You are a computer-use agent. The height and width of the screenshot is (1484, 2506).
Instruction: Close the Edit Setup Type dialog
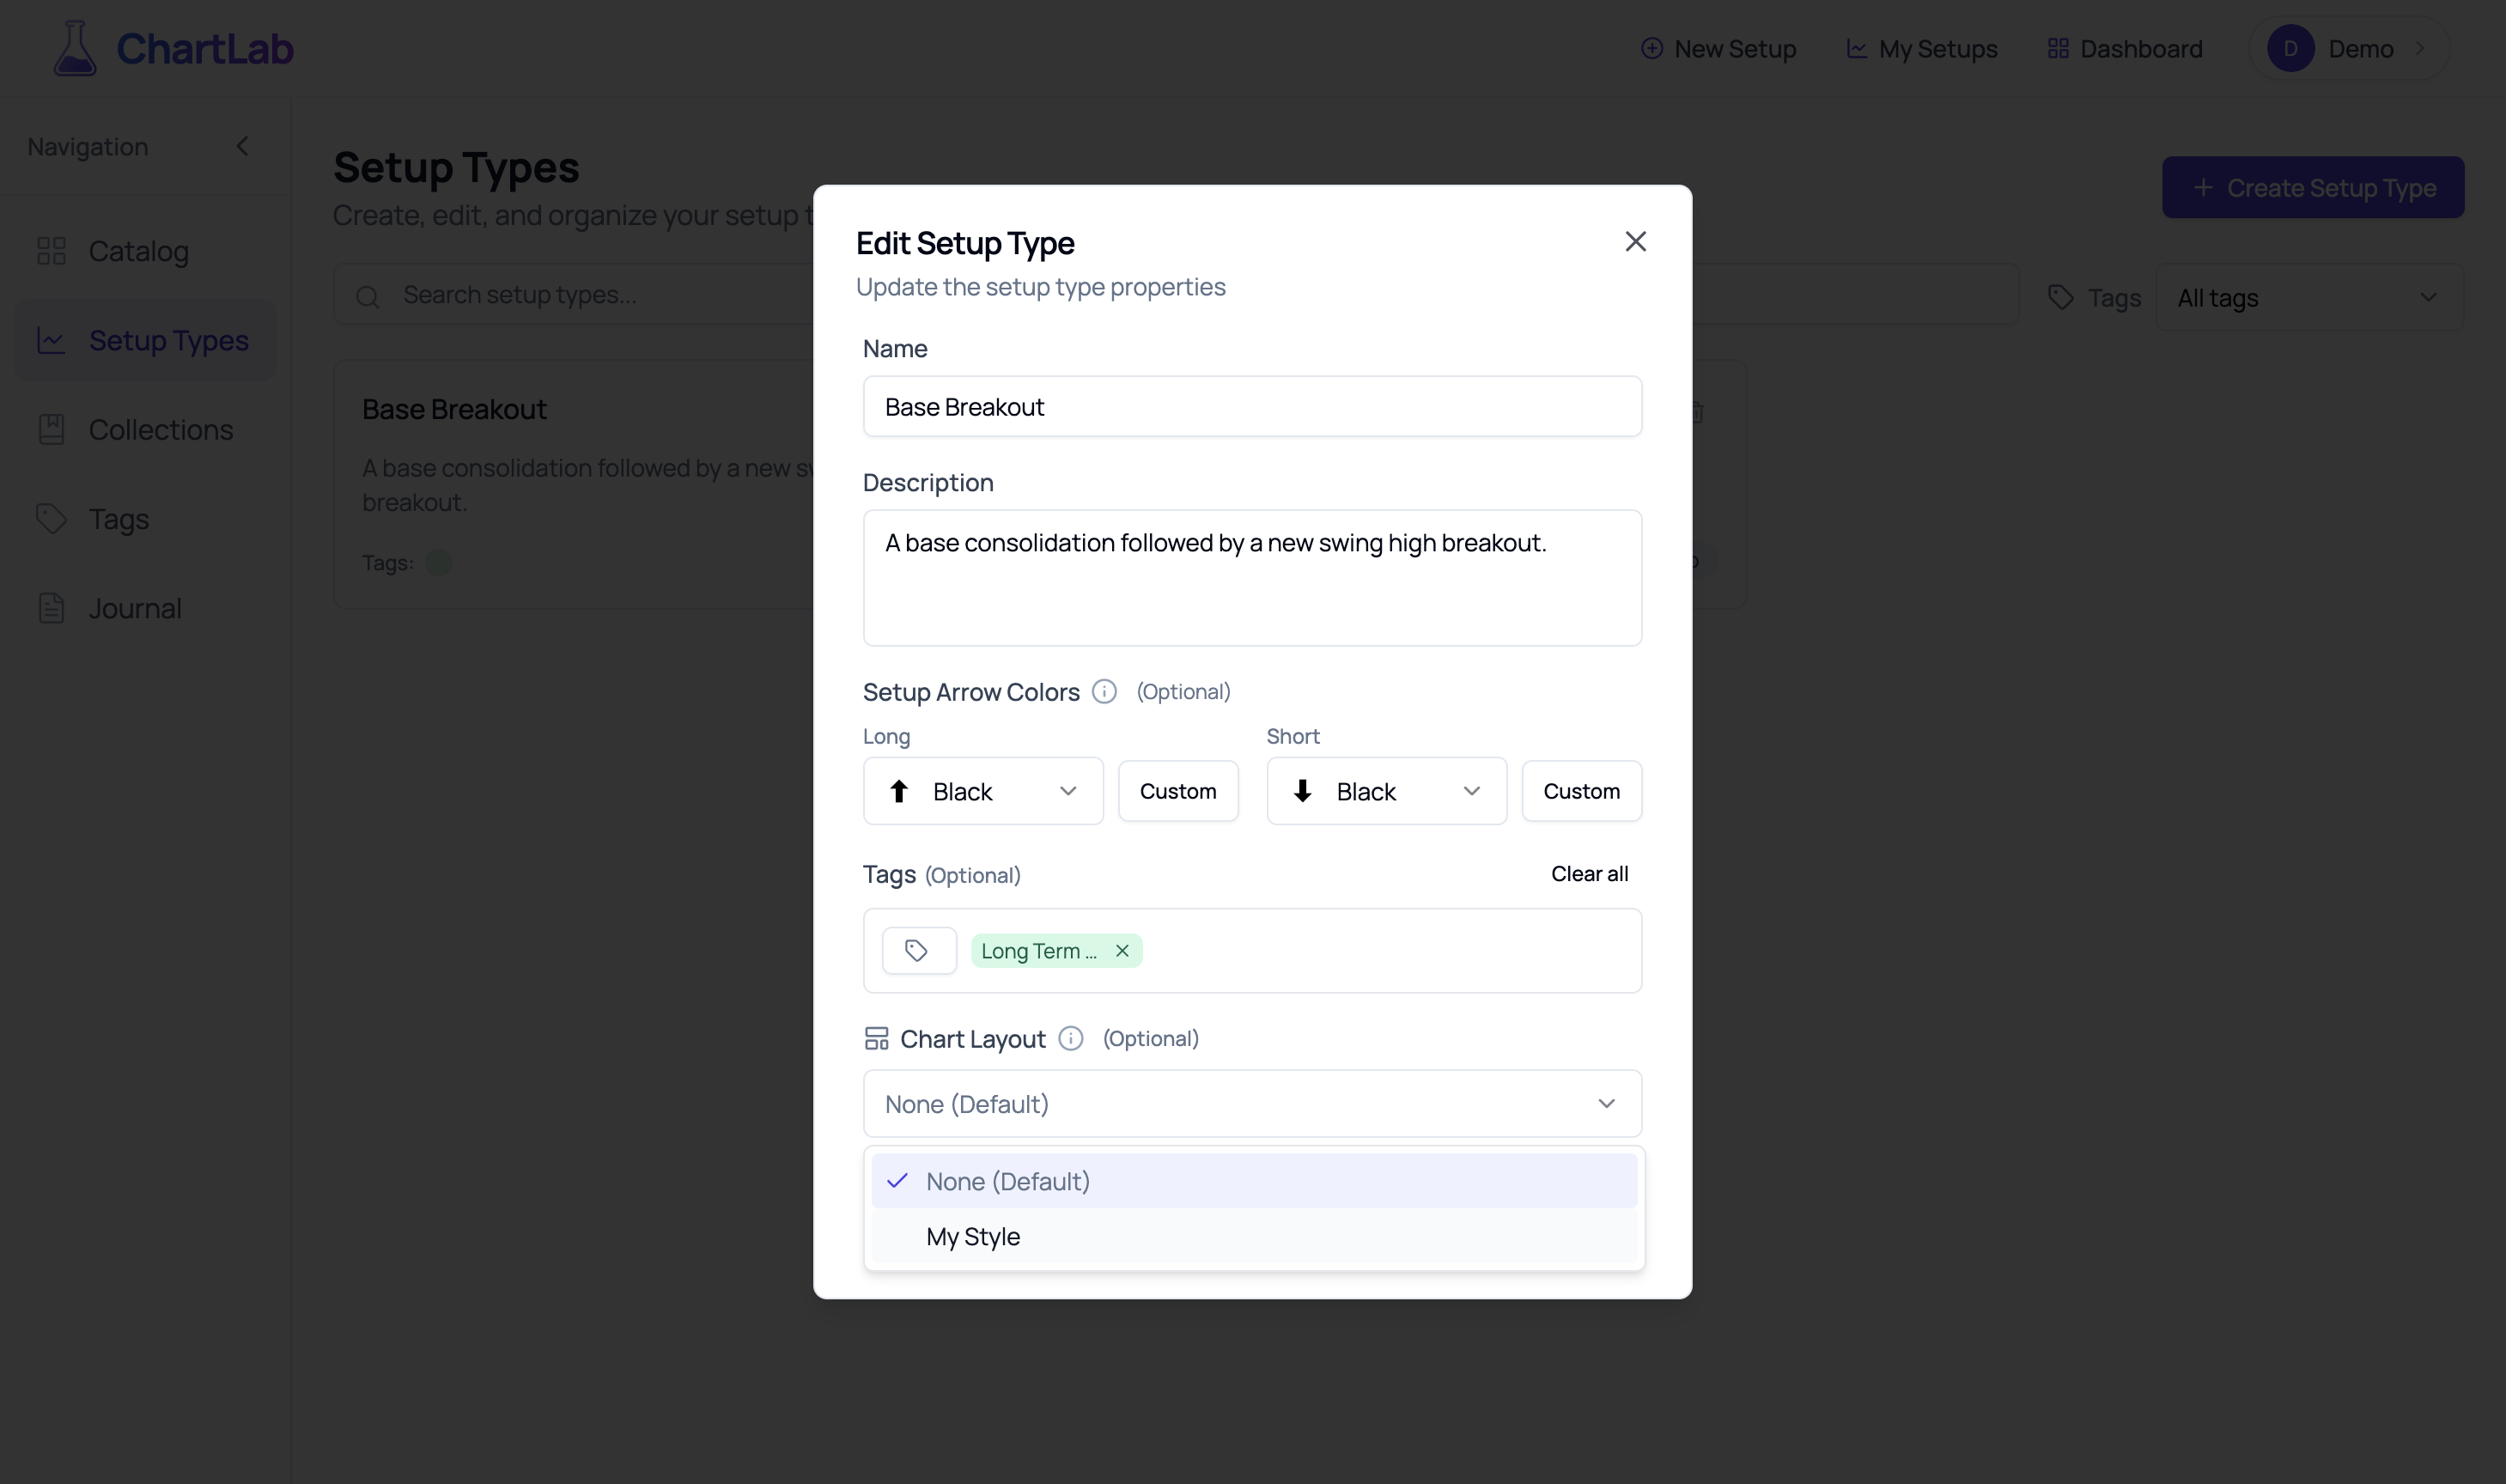(1635, 241)
